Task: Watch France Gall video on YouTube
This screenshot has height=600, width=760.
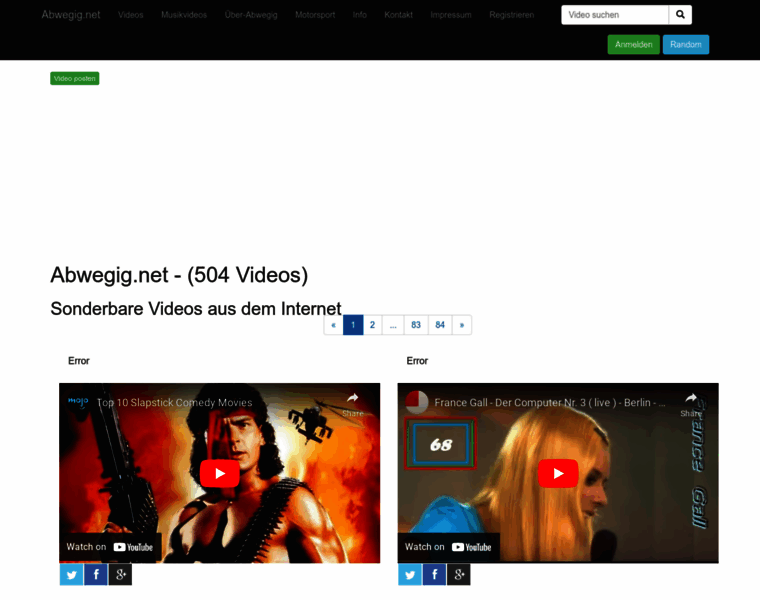Action: coord(448,547)
